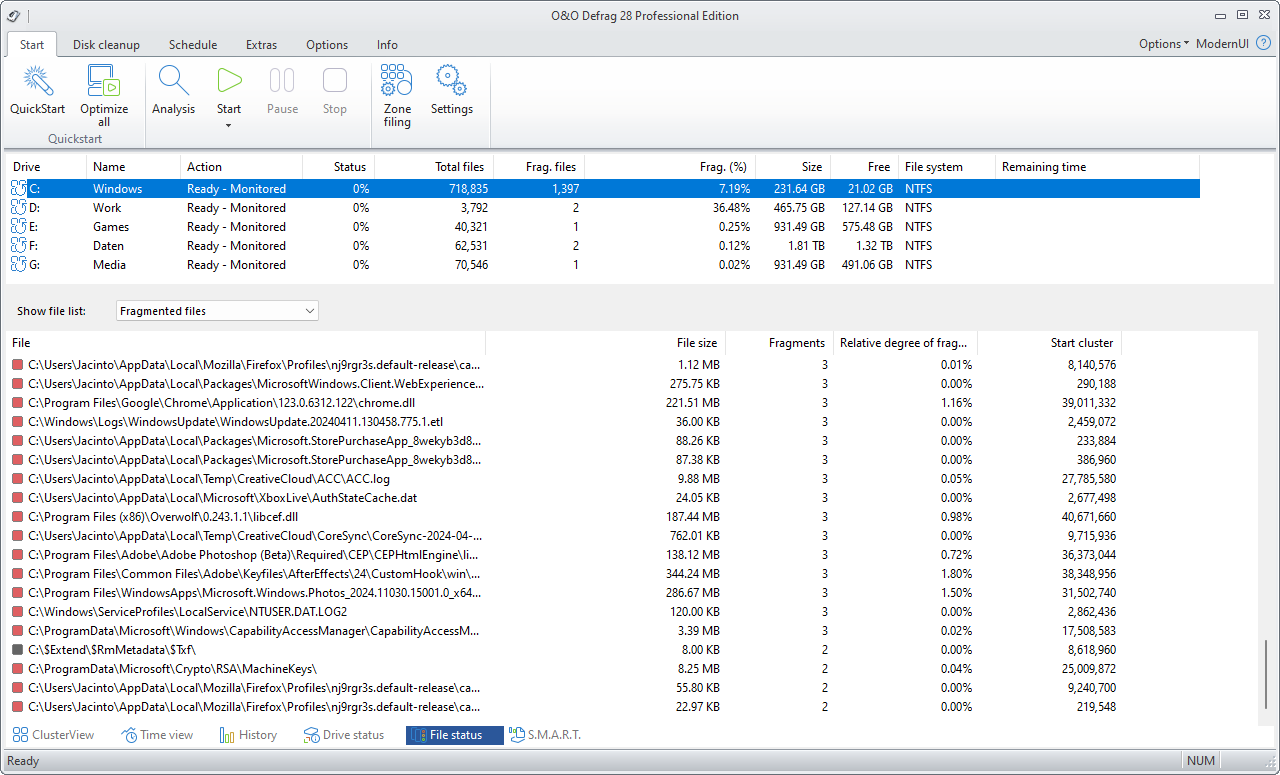The height and width of the screenshot is (775, 1280).
Task: Open the S.M.A.R.T. tab
Action: pos(545,735)
